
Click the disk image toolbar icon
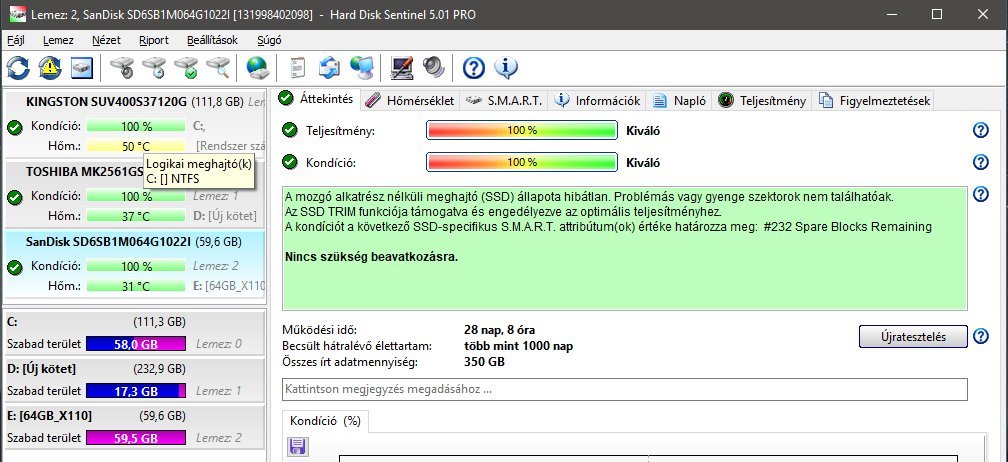[x=82, y=67]
